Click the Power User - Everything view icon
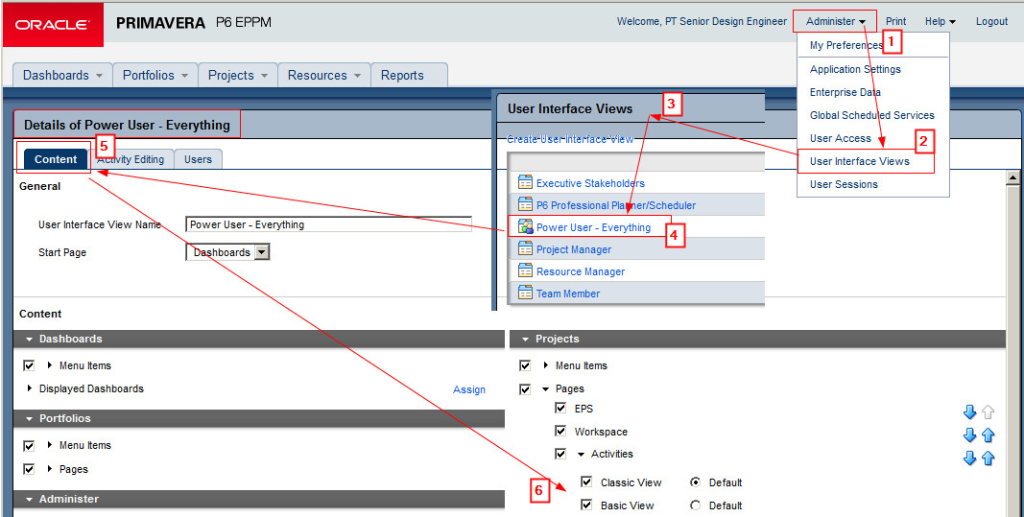This screenshot has height=517, width=1024. tap(525, 227)
